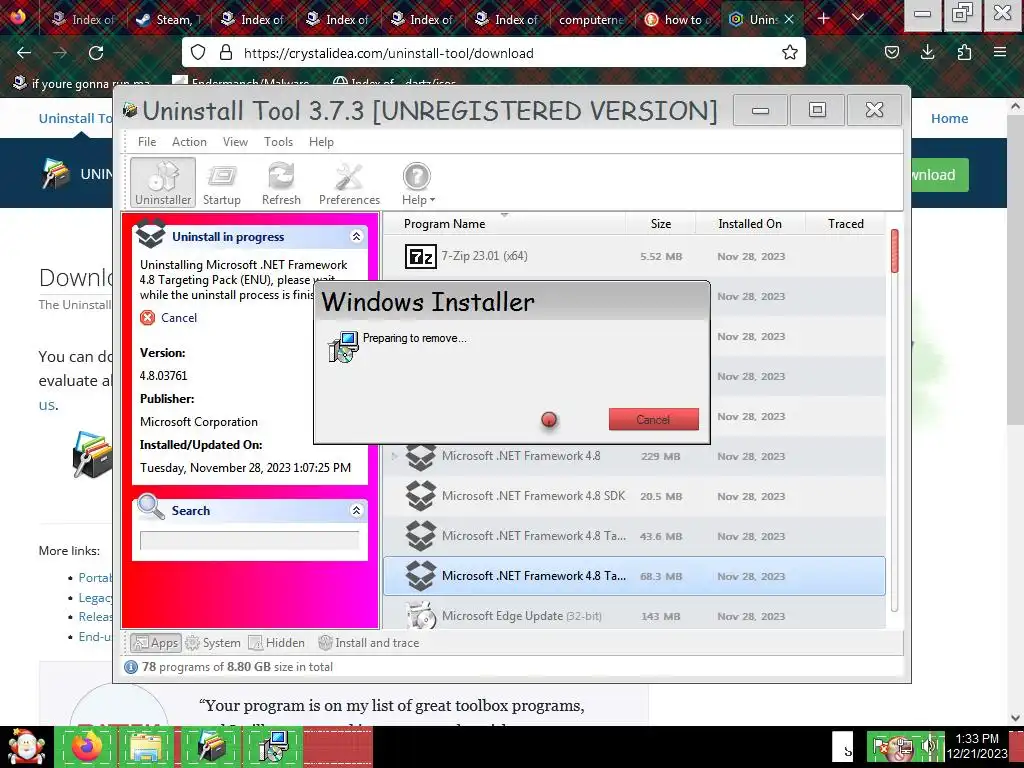This screenshot has height=768, width=1024.
Task: Click the program list vertical scrollbar thumb
Action: (x=895, y=251)
